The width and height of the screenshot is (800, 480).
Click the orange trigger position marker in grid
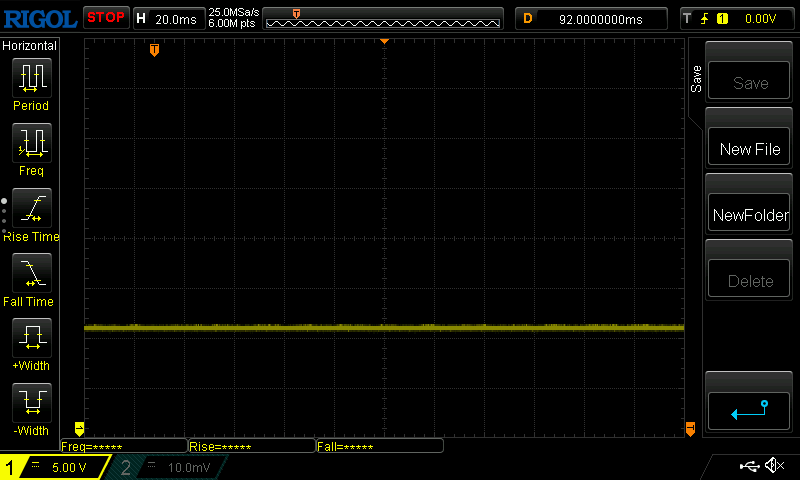(154, 50)
